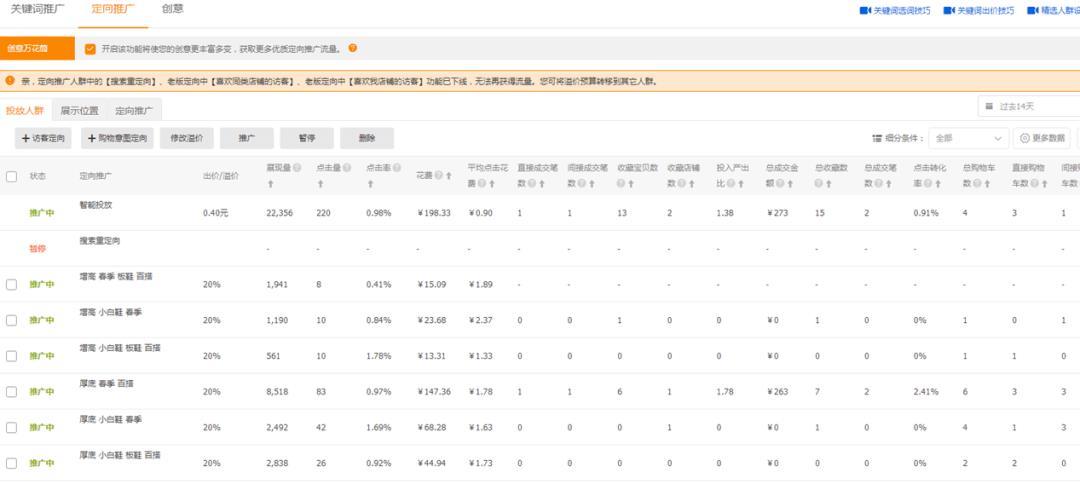Click the 购物意图定向 add button

(x=117, y=138)
